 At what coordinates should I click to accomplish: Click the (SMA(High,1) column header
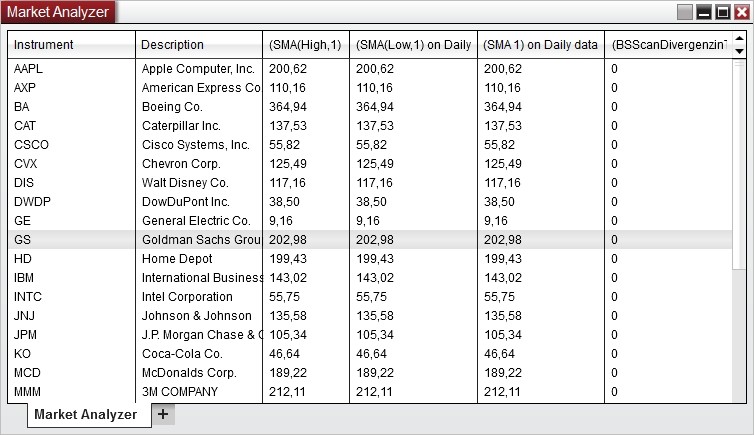point(305,45)
